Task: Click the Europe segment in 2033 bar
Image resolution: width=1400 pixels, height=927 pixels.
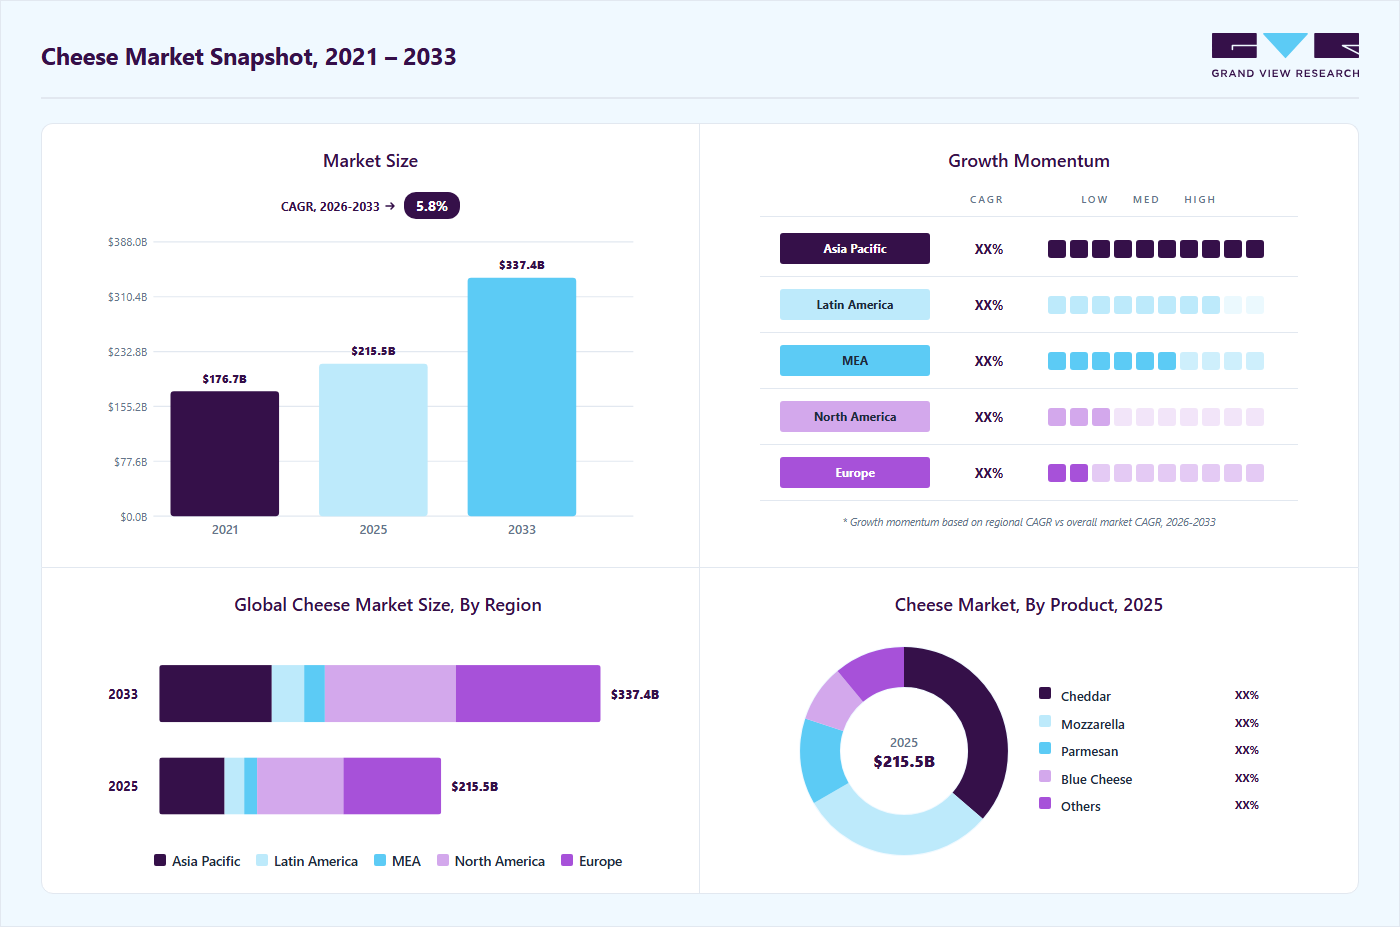Action: (528, 694)
